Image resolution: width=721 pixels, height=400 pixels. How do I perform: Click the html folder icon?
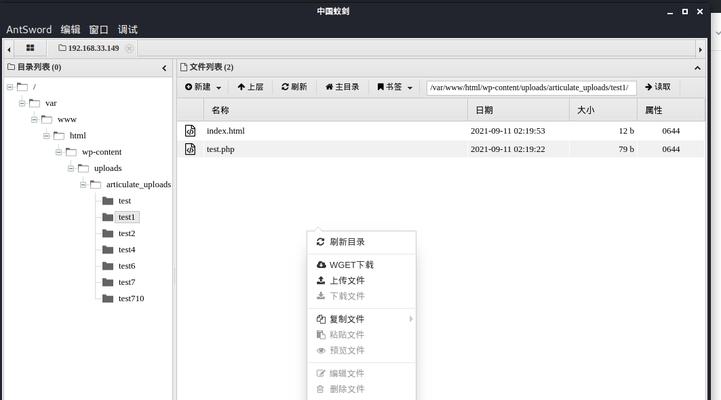(x=59, y=136)
